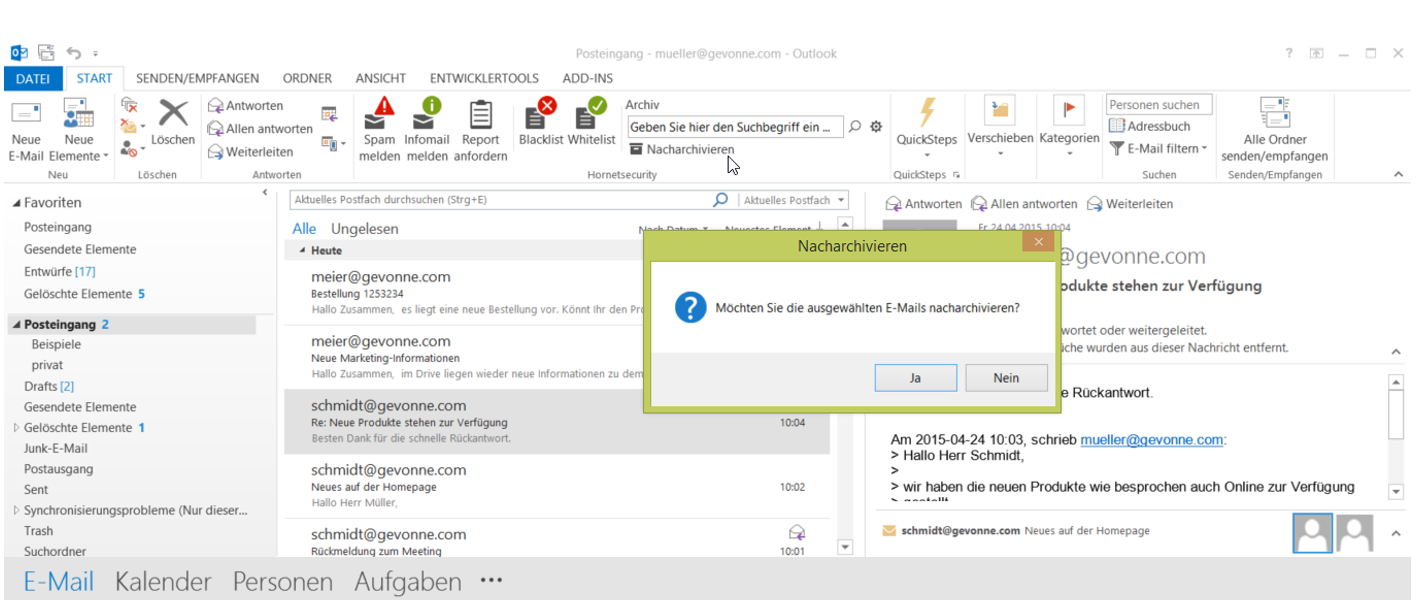Open archive settings via the gear icon
Screen dimensions: 1421x600
tap(876, 127)
